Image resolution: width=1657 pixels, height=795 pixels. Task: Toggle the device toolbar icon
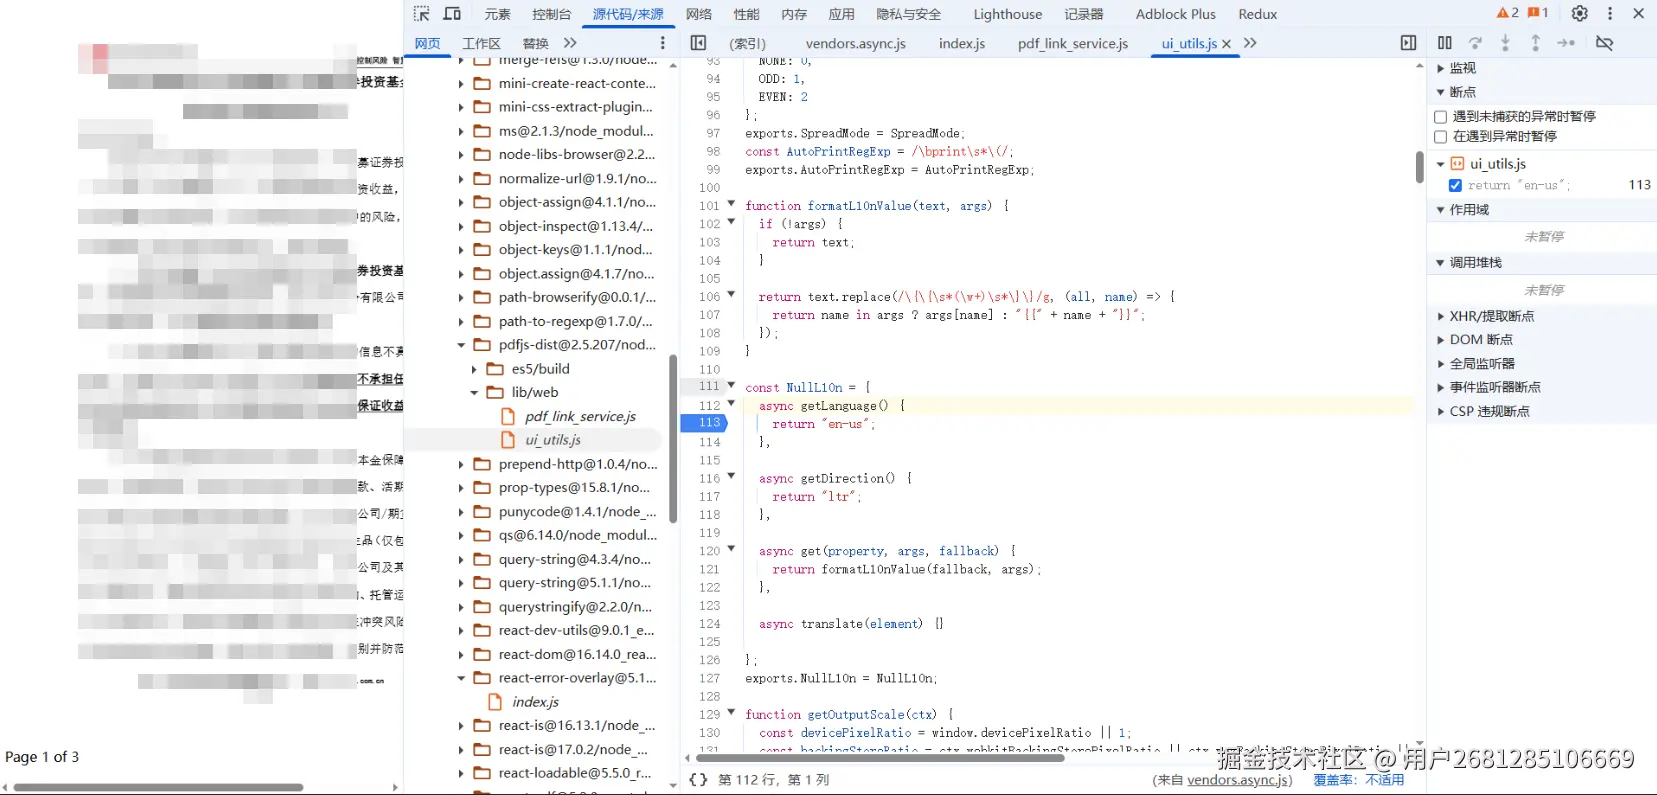tap(452, 14)
